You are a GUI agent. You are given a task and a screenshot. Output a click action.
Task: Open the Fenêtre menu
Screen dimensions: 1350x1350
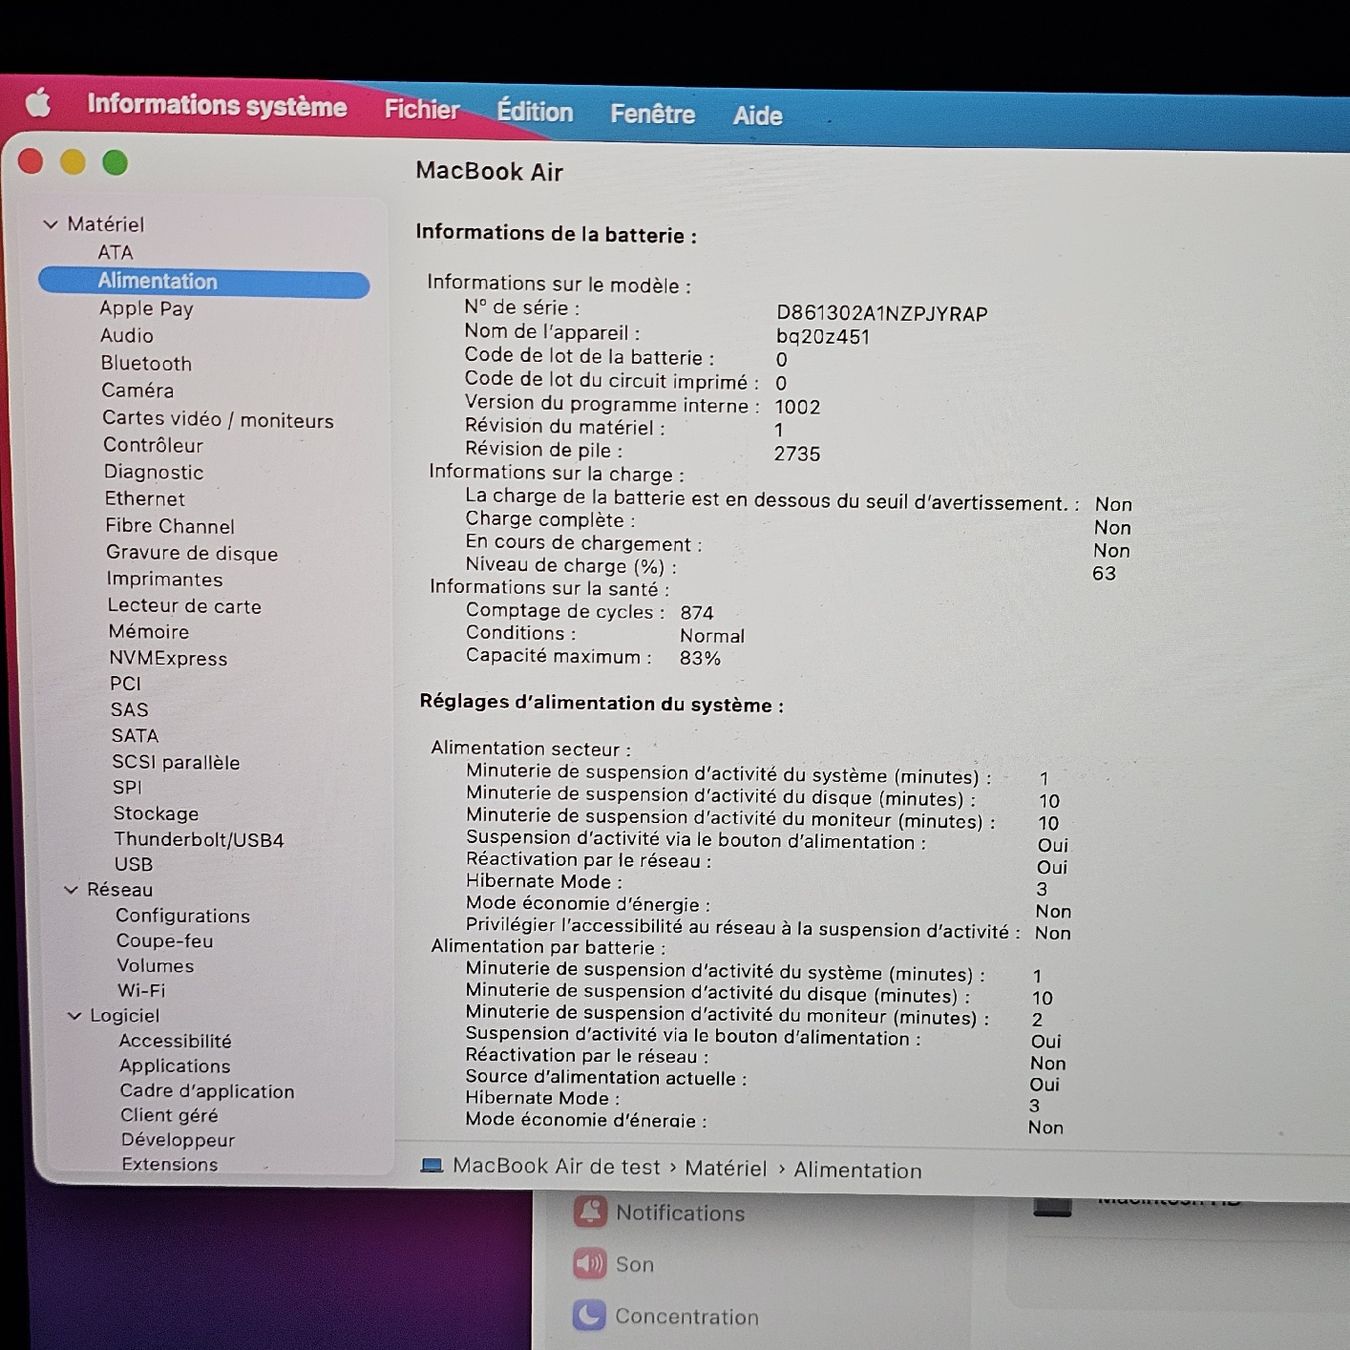(653, 114)
